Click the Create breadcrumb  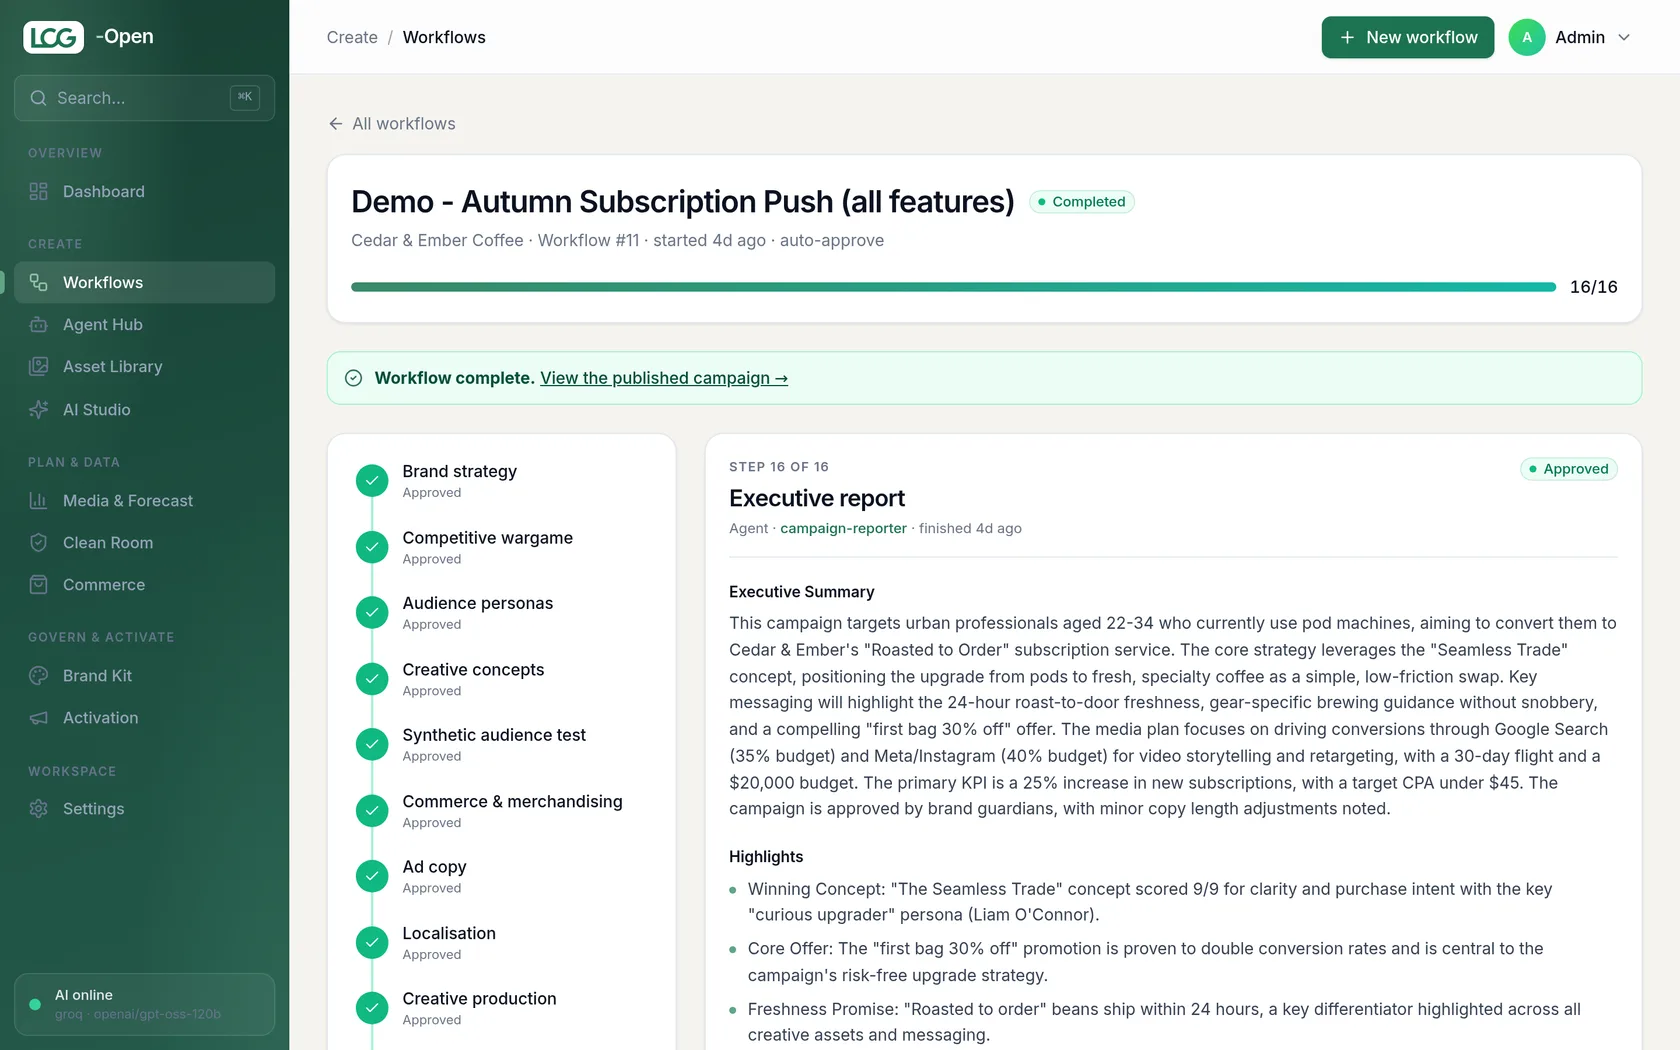tap(352, 37)
